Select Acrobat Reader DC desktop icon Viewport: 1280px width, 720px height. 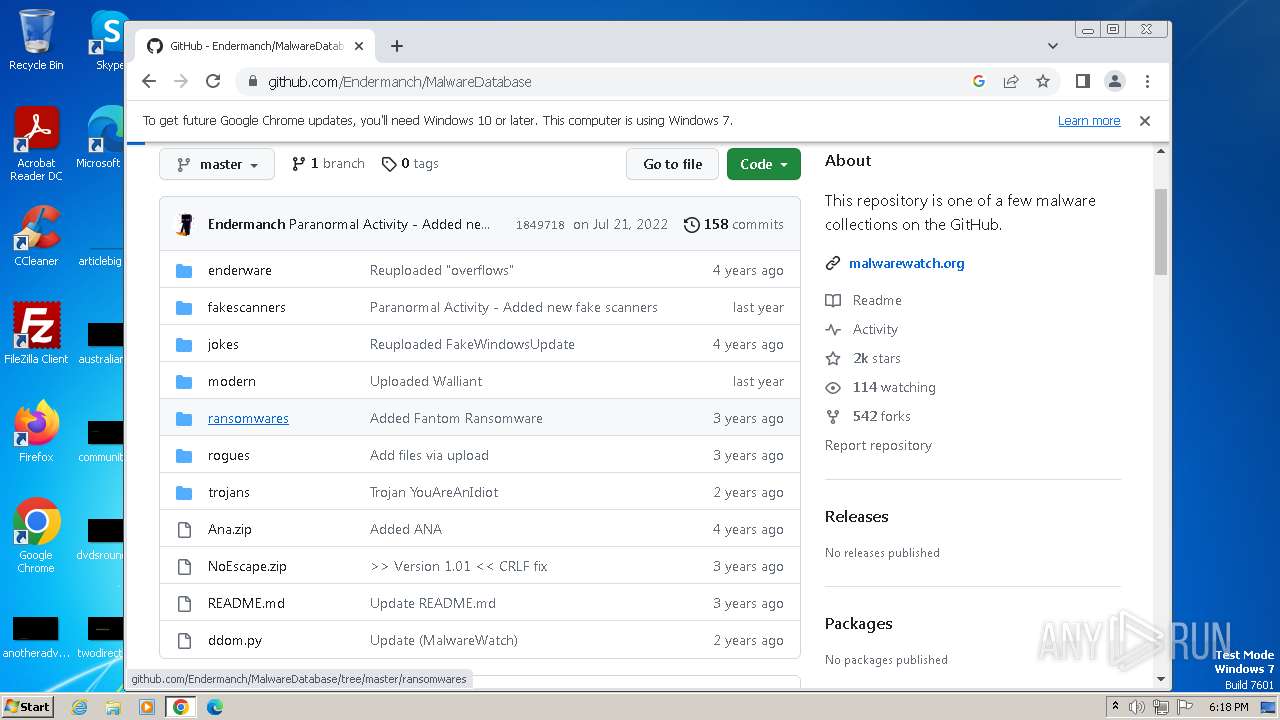click(x=36, y=145)
